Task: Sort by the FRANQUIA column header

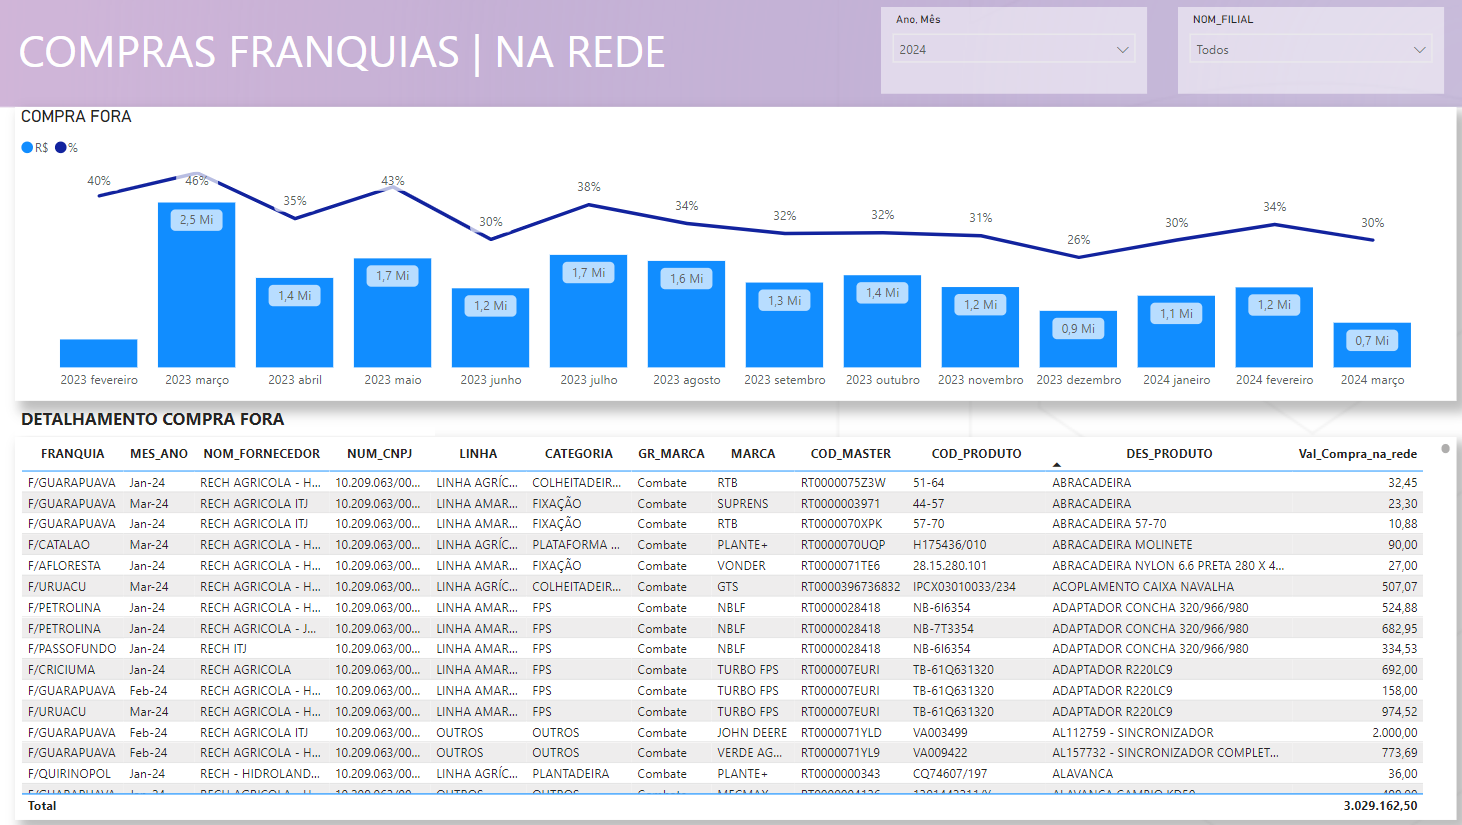Action: [72, 454]
